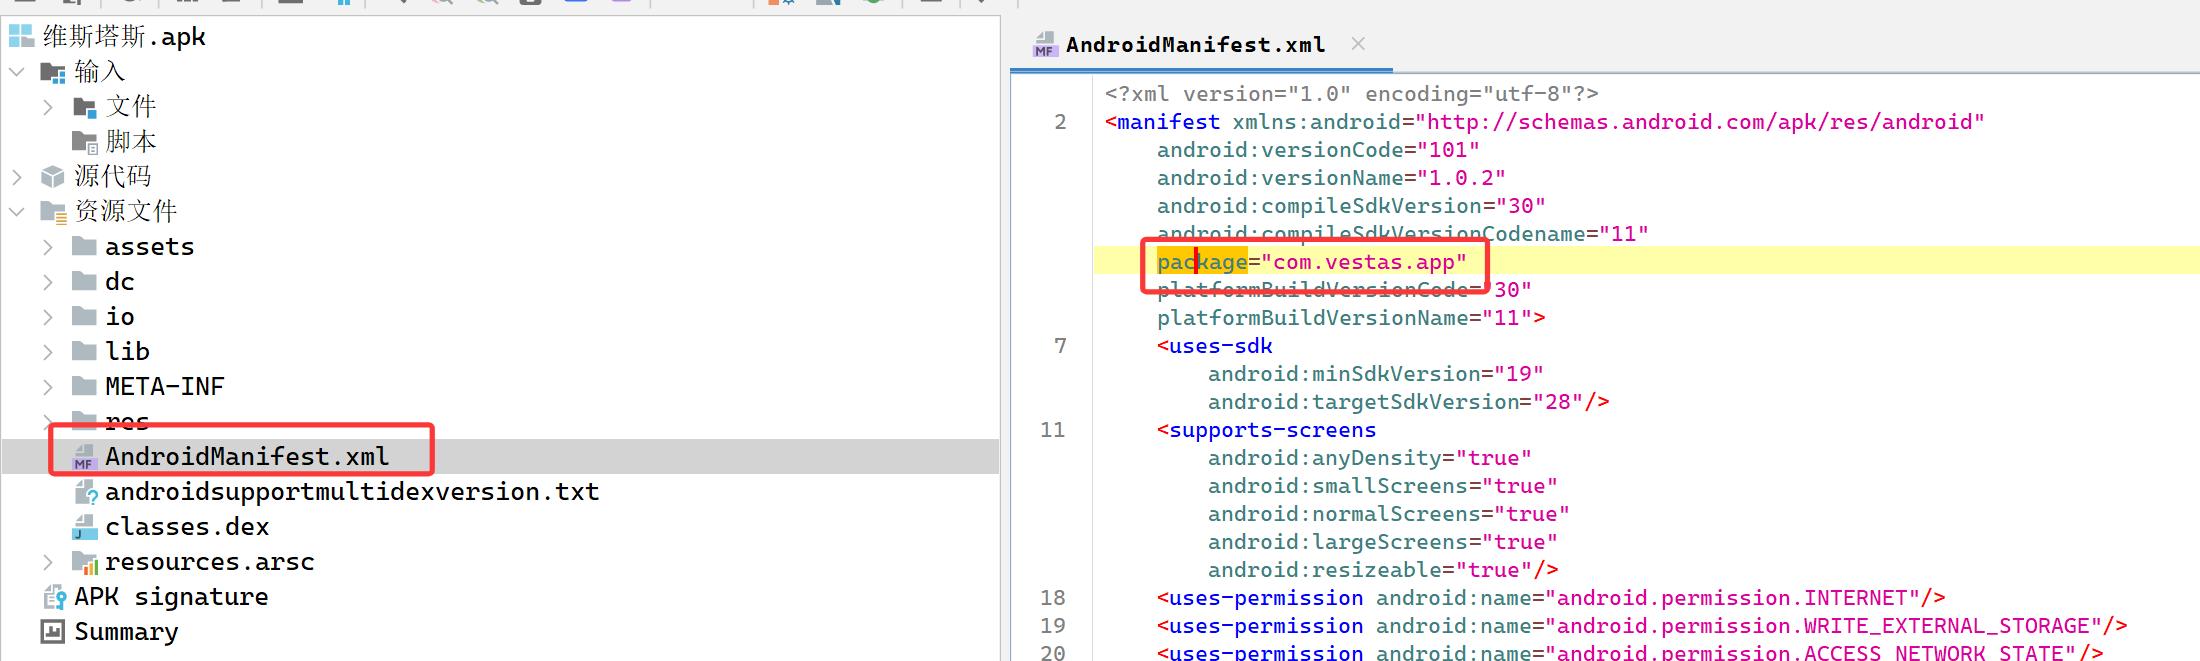Select the 维斯塔斯.apk root node icon
The height and width of the screenshot is (661, 2200).
[x=21, y=36]
